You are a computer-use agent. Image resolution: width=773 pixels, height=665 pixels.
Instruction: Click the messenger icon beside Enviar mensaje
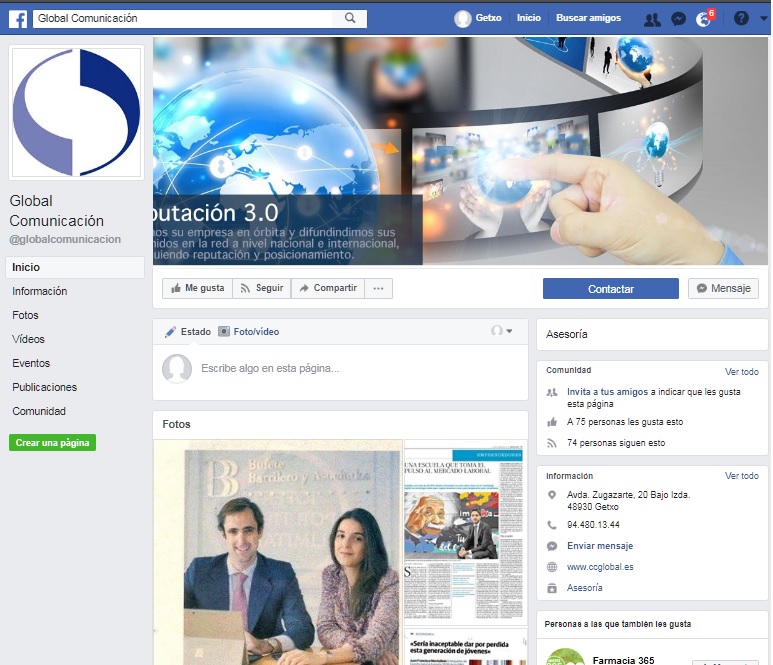tap(552, 546)
